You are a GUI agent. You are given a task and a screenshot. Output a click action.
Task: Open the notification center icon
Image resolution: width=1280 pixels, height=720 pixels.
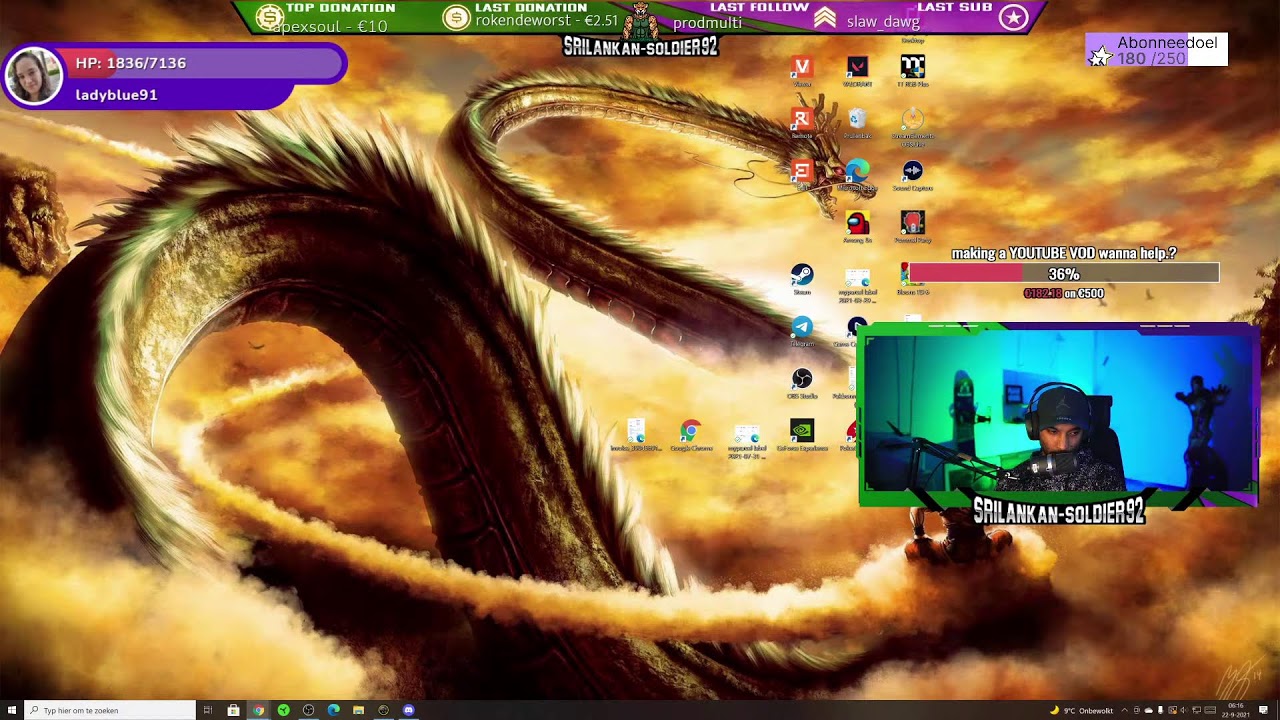tap(1264, 710)
